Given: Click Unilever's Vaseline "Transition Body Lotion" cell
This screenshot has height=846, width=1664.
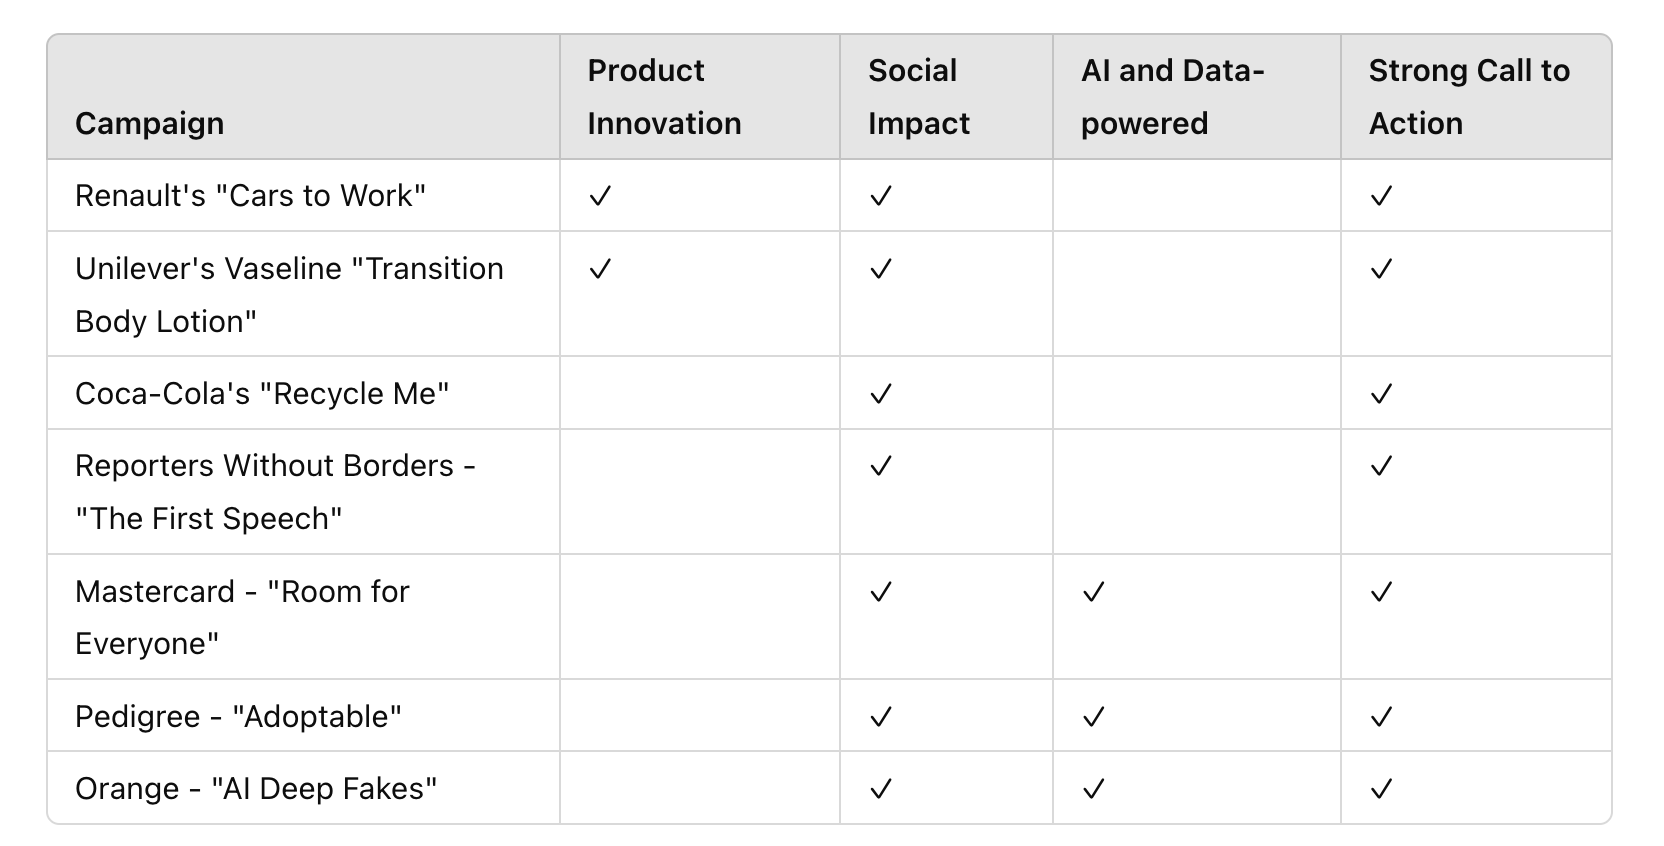Looking at the screenshot, I should point(289,295).
